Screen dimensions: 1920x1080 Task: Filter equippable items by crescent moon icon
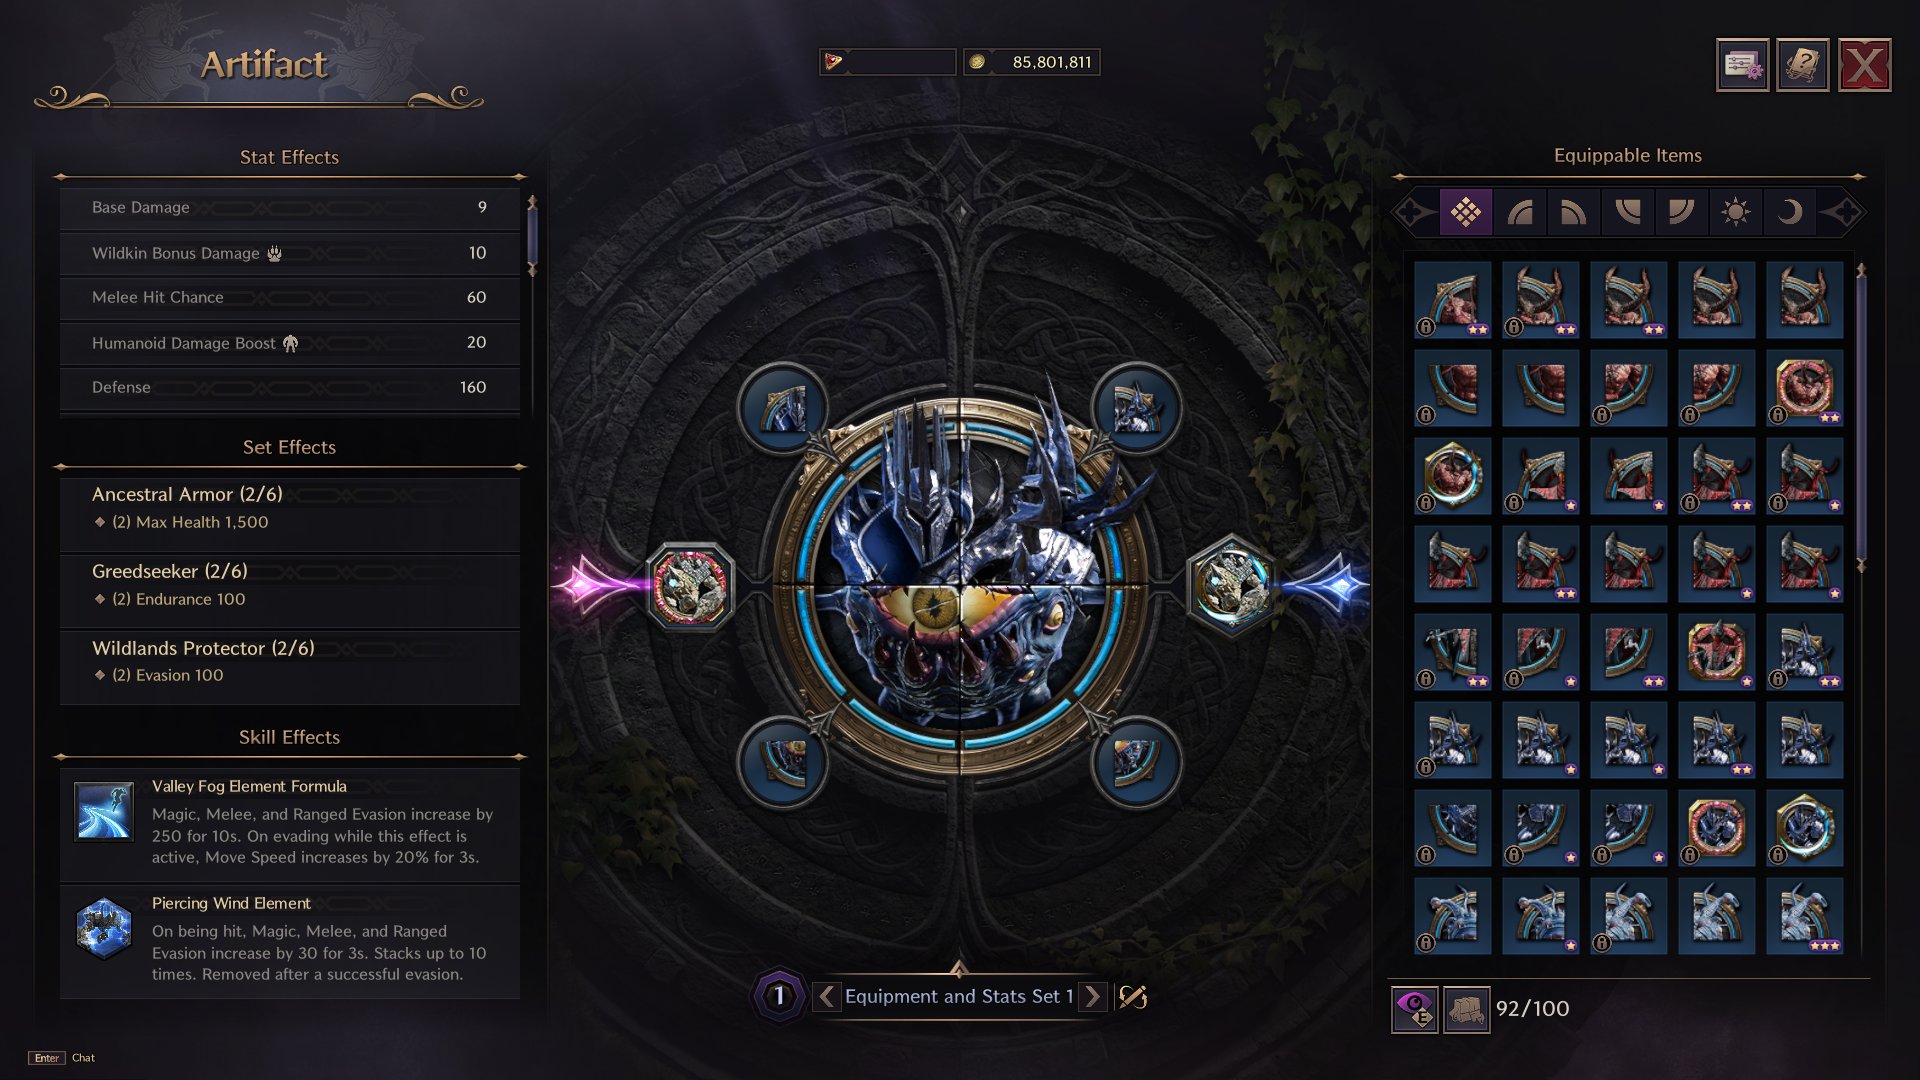1789,212
